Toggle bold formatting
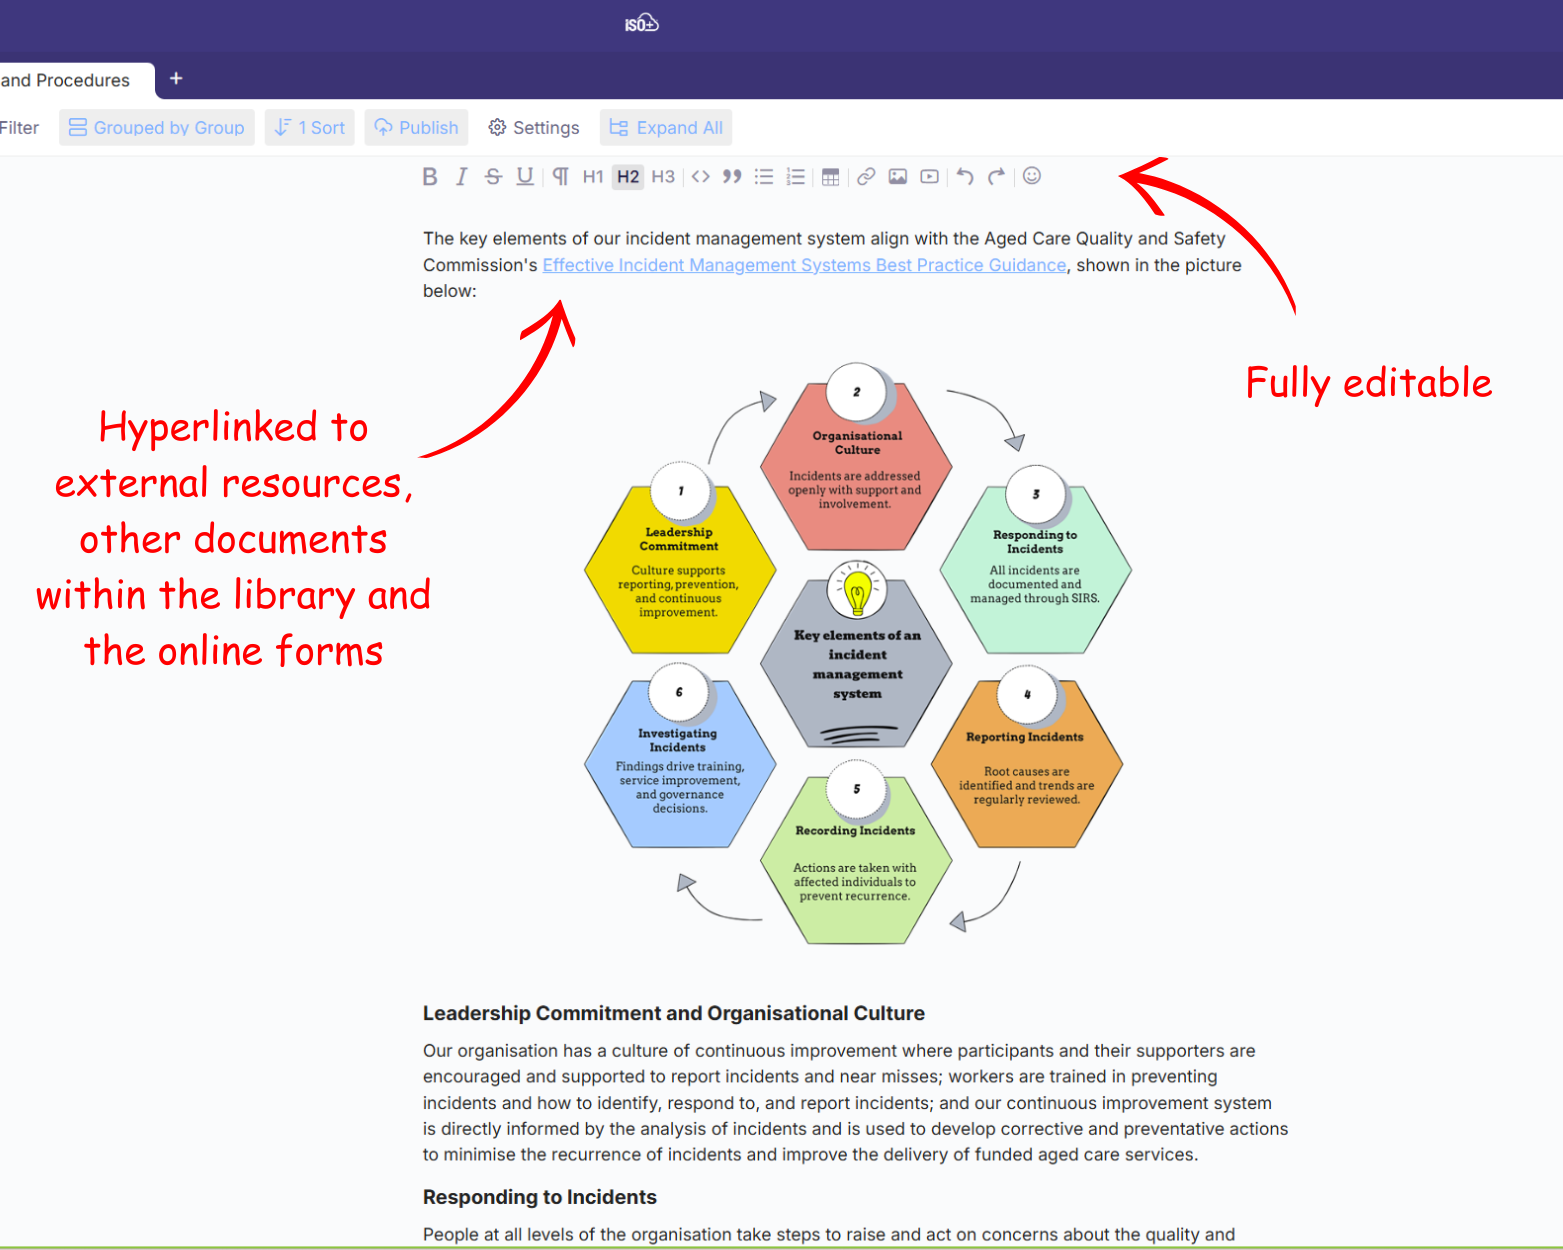Viewport: 1563px width, 1250px height. (x=430, y=177)
